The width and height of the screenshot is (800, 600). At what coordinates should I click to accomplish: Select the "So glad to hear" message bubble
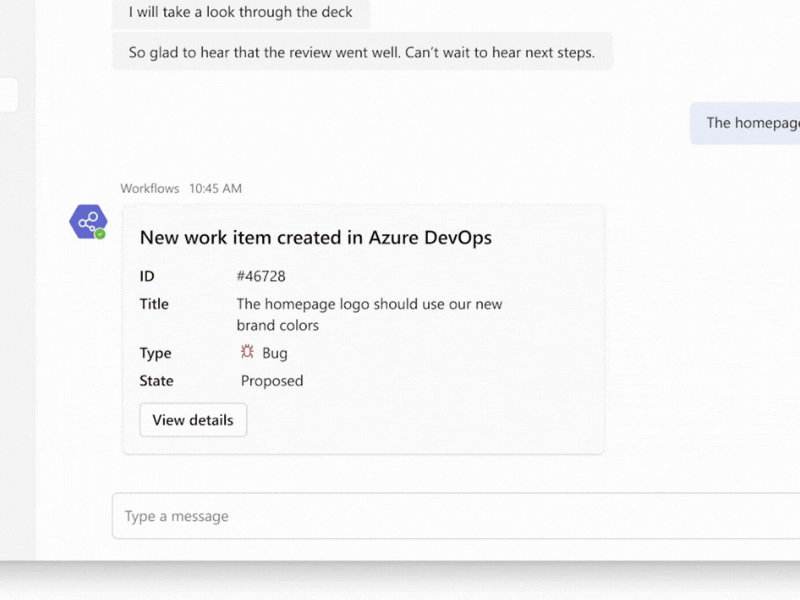pos(361,52)
